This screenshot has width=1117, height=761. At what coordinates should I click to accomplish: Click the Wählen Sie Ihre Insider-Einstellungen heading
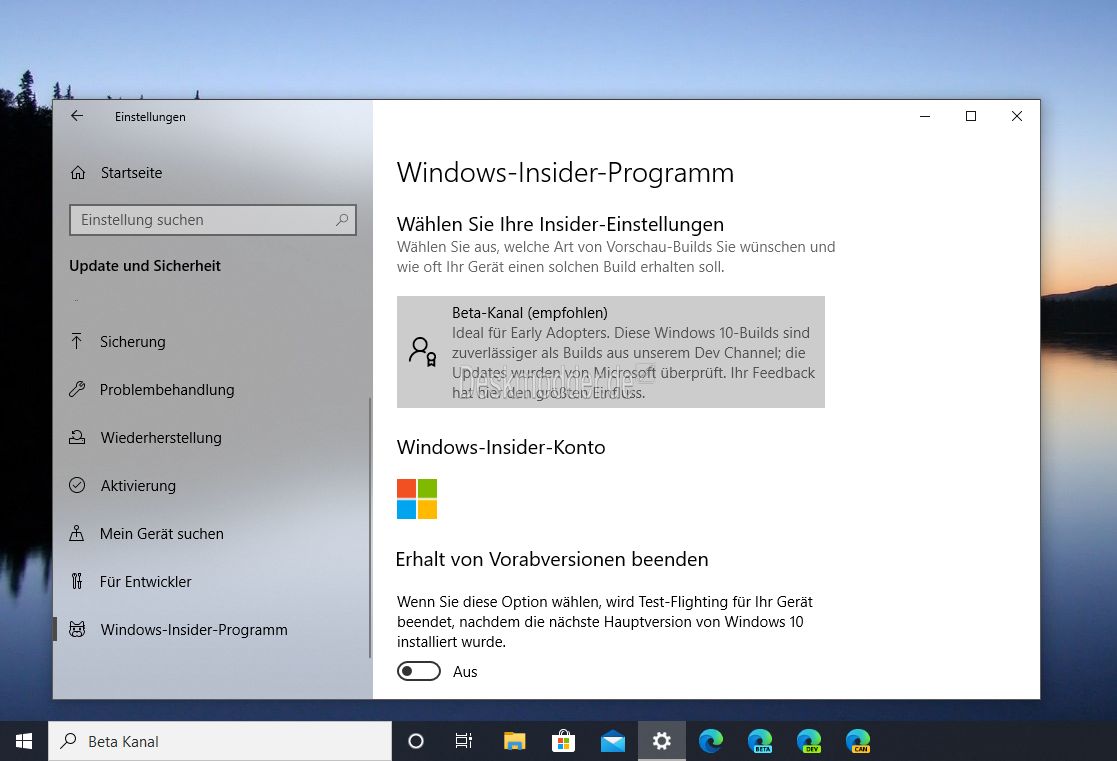(560, 224)
